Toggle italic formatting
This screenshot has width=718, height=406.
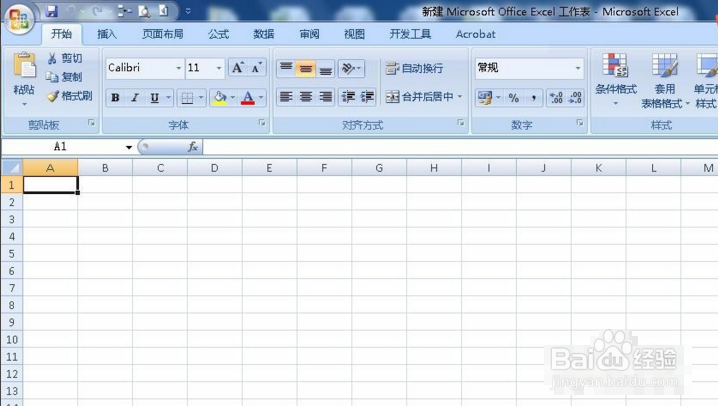point(135,97)
